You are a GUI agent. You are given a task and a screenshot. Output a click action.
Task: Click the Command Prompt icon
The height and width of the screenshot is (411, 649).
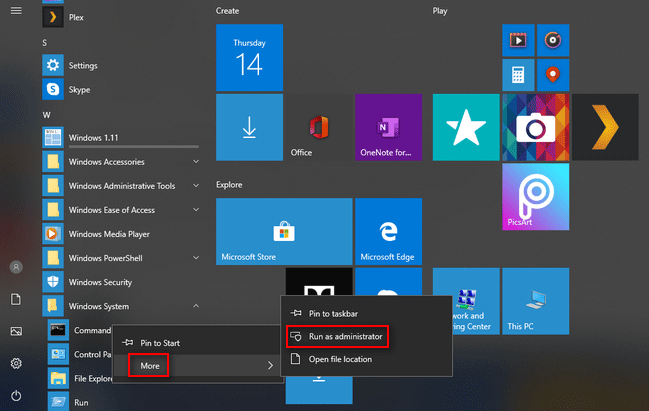pyautogui.click(x=58, y=330)
